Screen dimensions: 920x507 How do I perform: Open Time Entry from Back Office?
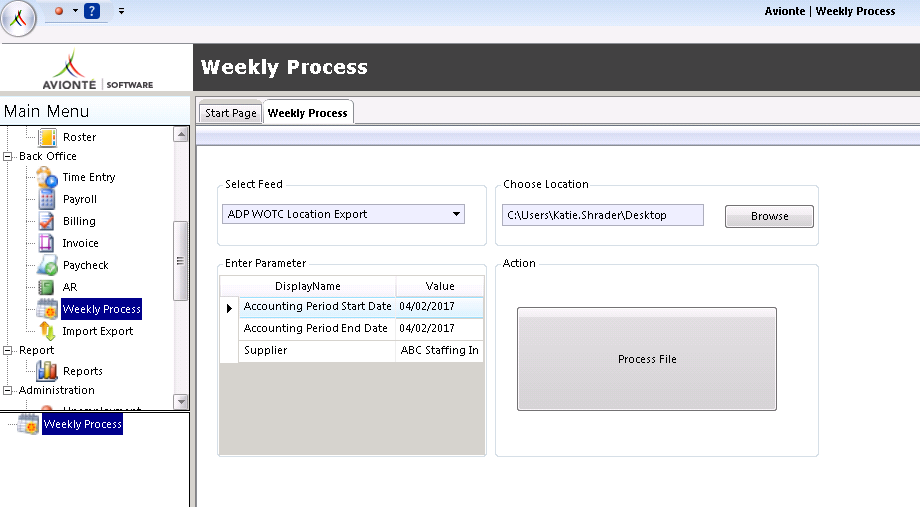[89, 177]
